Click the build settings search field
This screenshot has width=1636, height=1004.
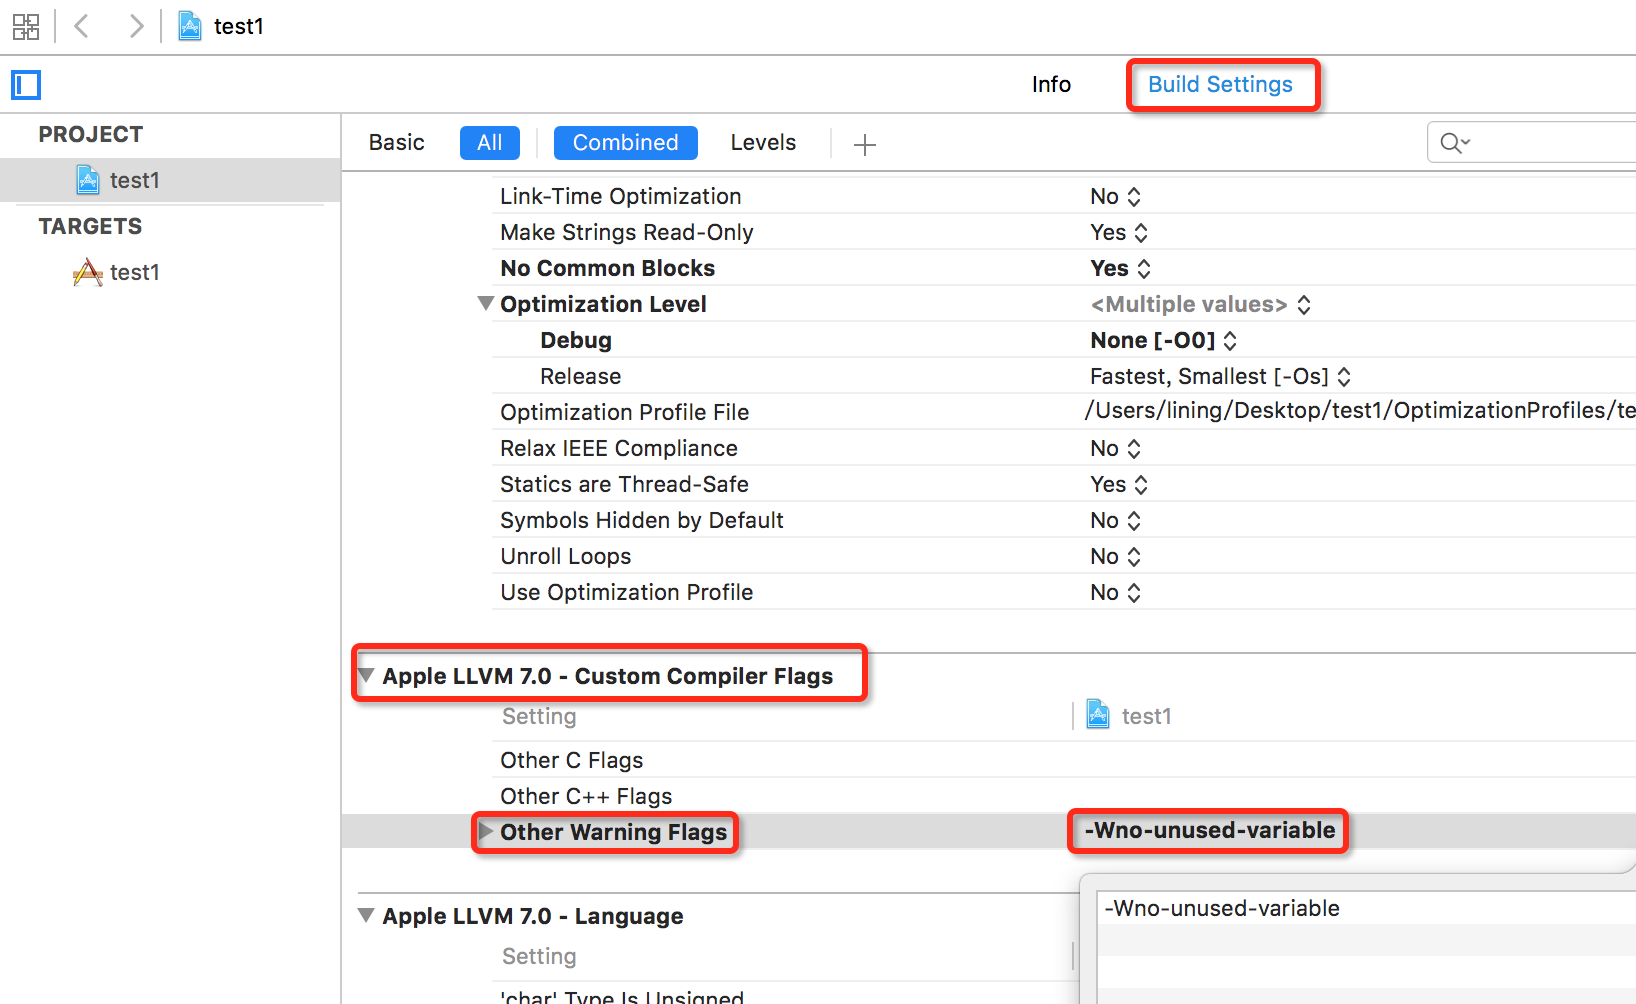point(1532,143)
